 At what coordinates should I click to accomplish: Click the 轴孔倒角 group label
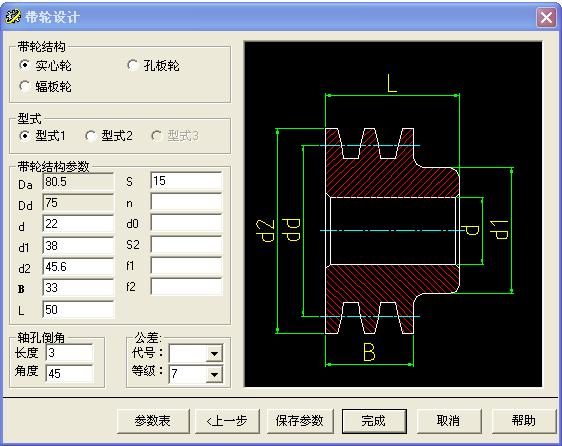pos(41,337)
